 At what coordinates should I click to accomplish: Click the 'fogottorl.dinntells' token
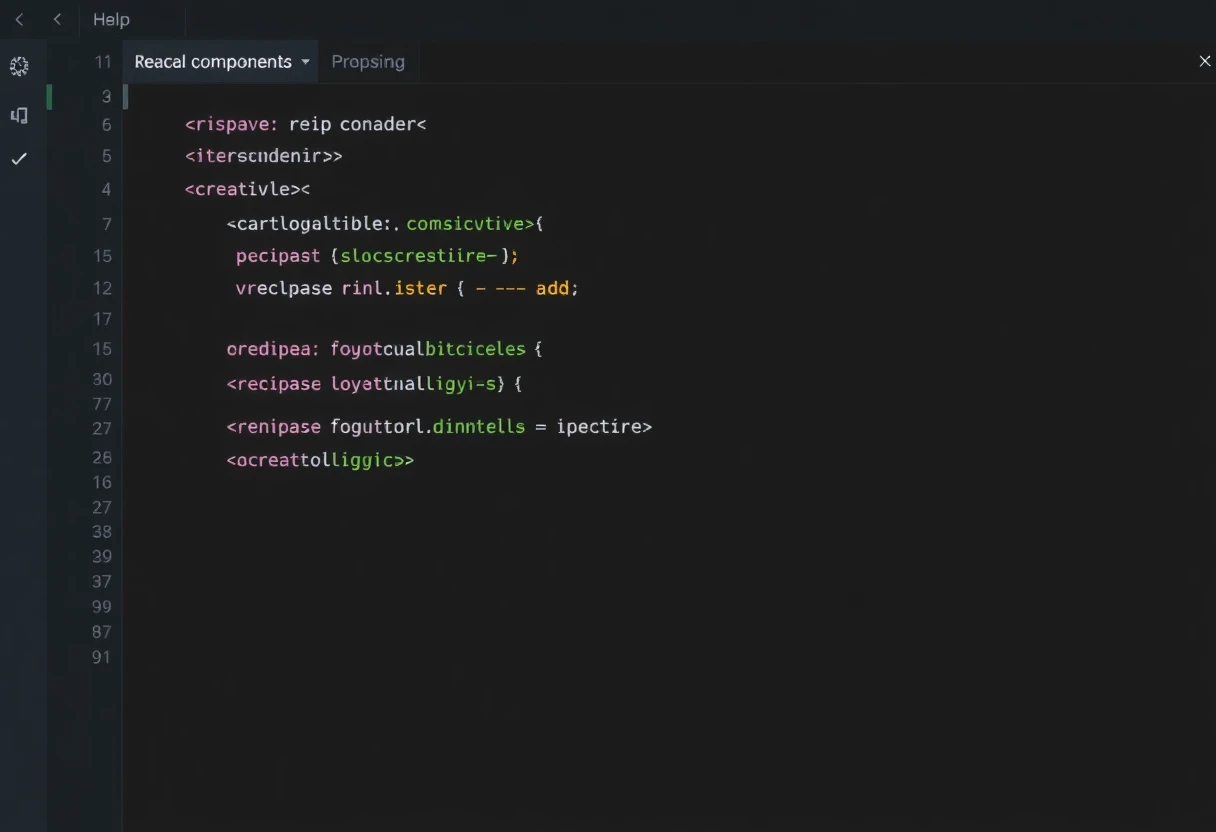click(428, 427)
